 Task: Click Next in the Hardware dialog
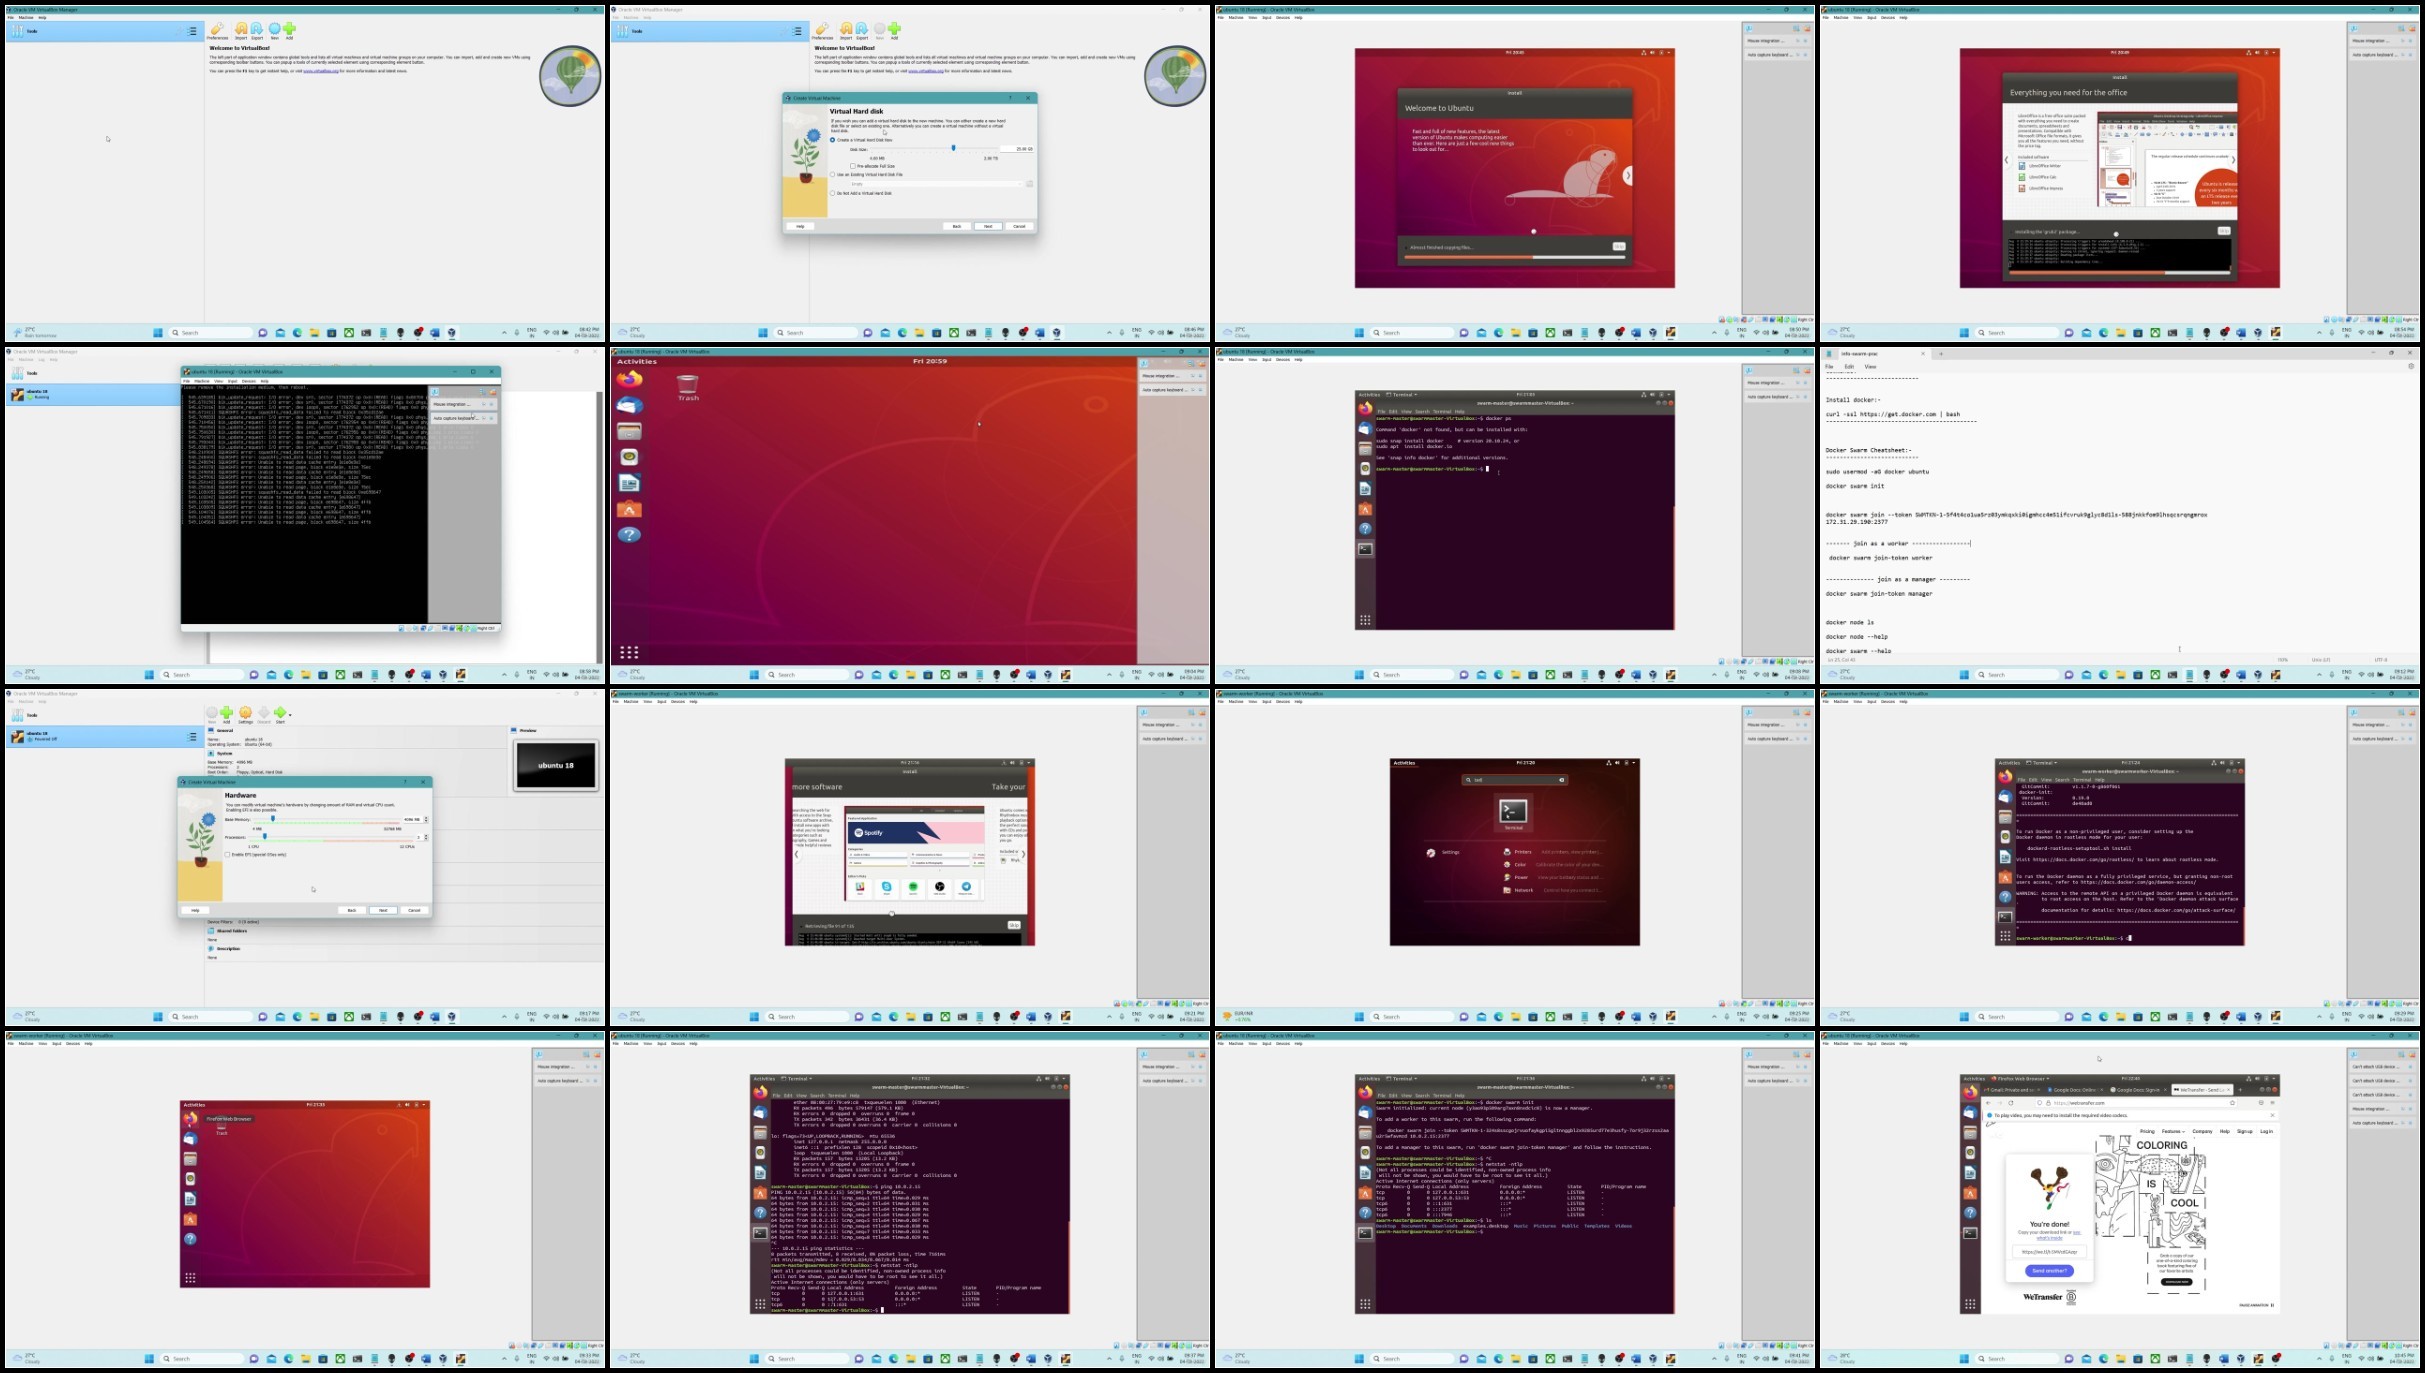coord(383,910)
